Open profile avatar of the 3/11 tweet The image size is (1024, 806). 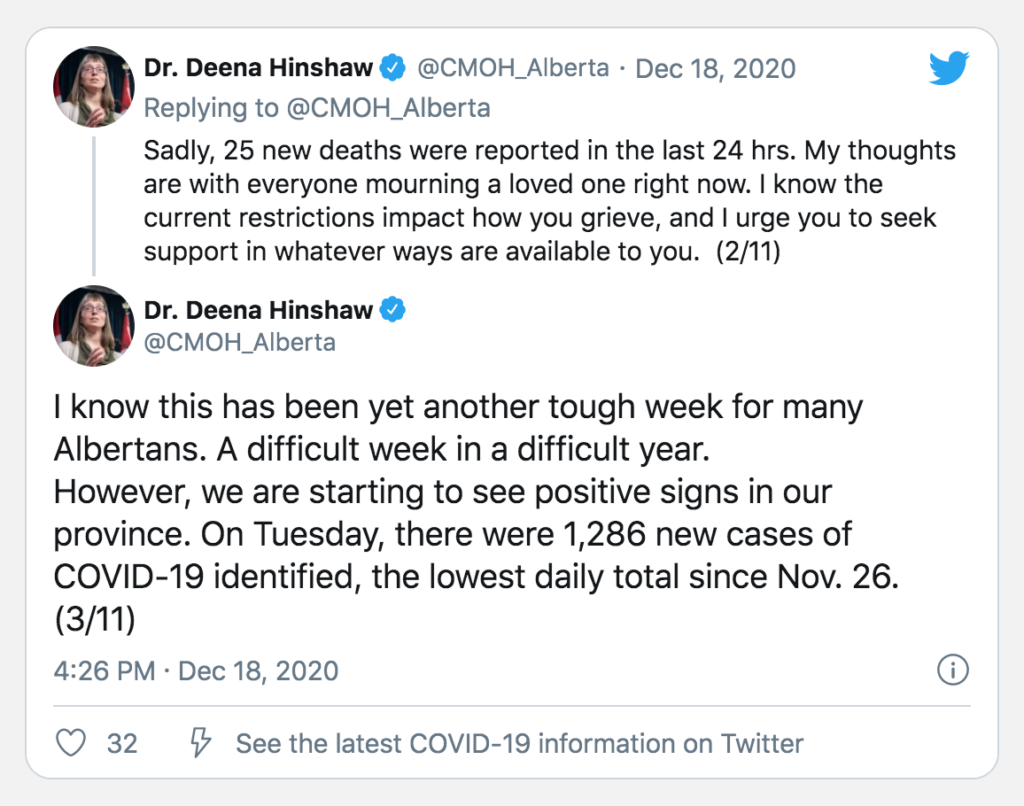tap(94, 326)
